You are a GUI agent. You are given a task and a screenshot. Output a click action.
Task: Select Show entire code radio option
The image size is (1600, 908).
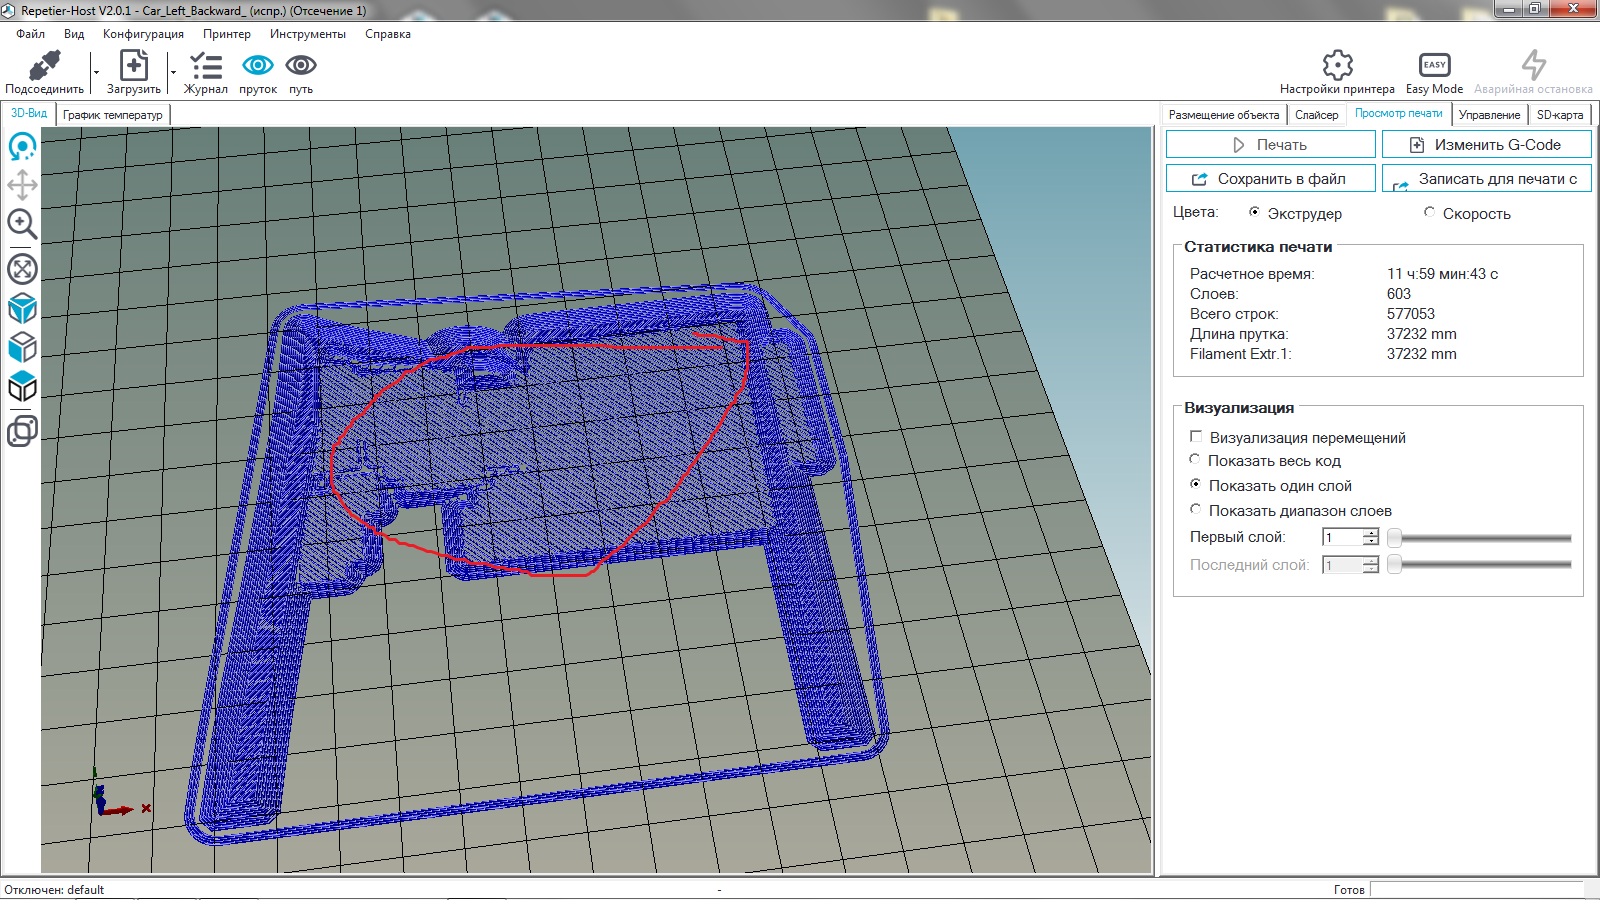(x=1195, y=460)
